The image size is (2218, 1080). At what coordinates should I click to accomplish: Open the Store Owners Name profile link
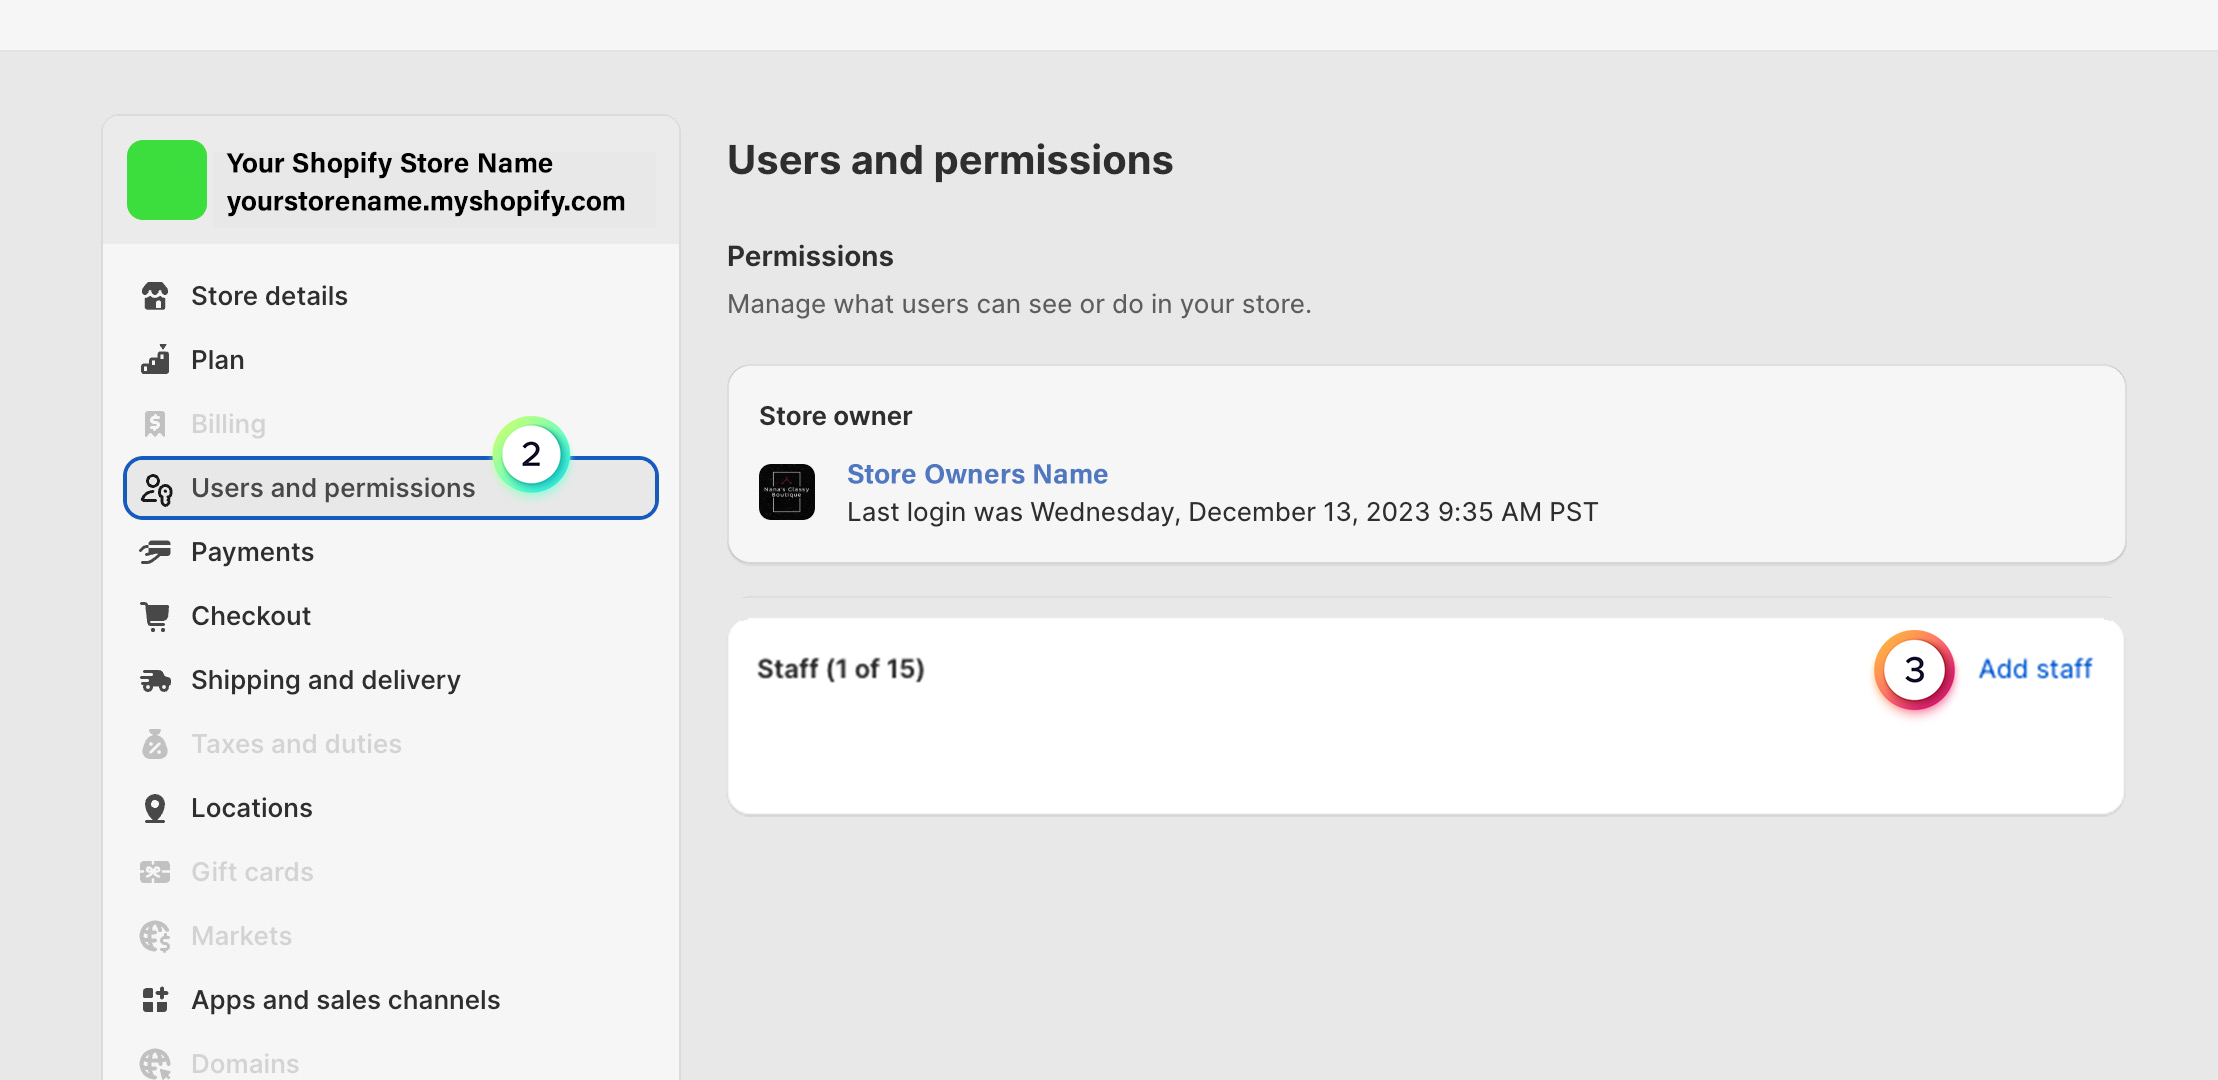tap(977, 474)
